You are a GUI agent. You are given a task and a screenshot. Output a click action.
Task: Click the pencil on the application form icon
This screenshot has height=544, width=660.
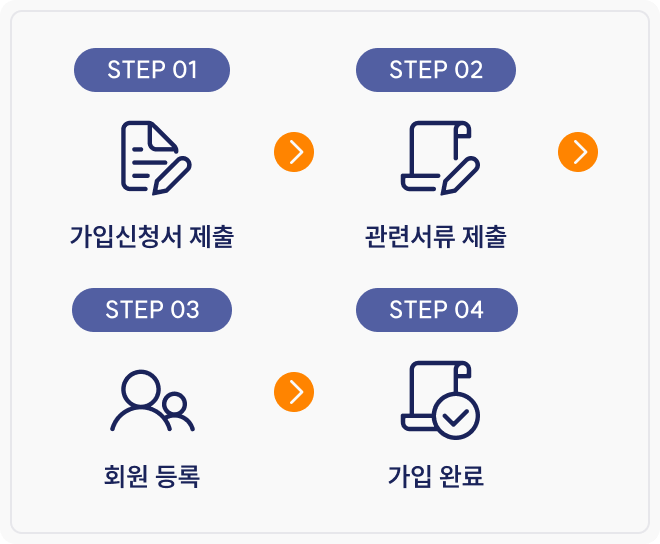pos(172,172)
